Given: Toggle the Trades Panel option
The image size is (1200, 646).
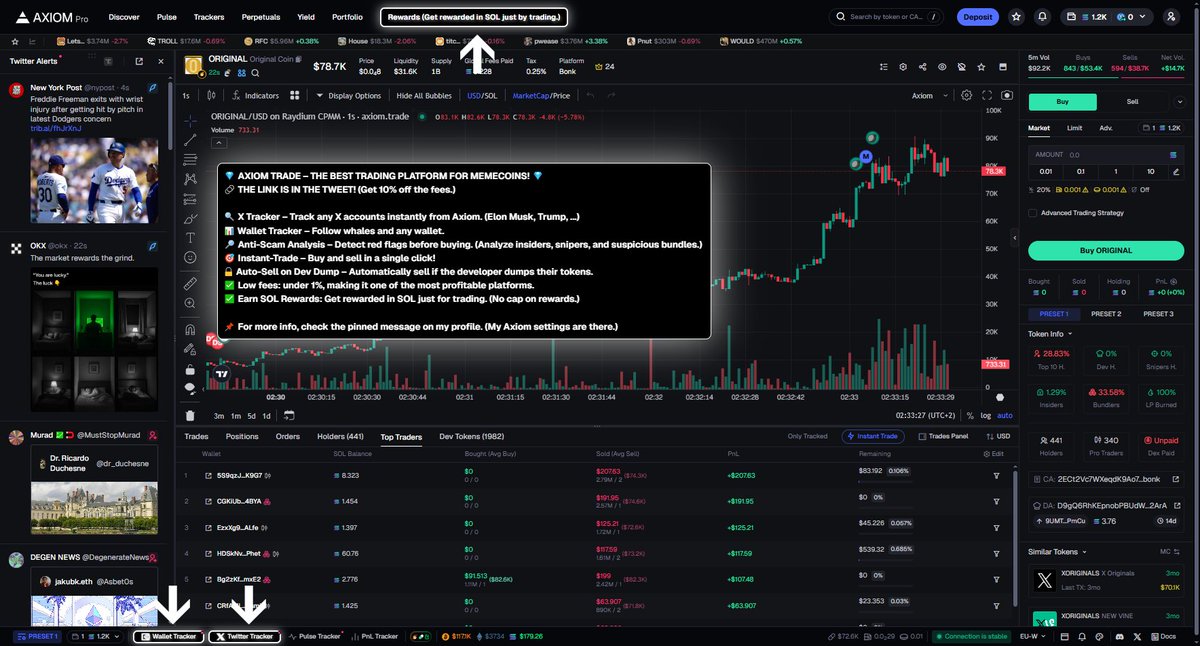Looking at the screenshot, I should 942,436.
